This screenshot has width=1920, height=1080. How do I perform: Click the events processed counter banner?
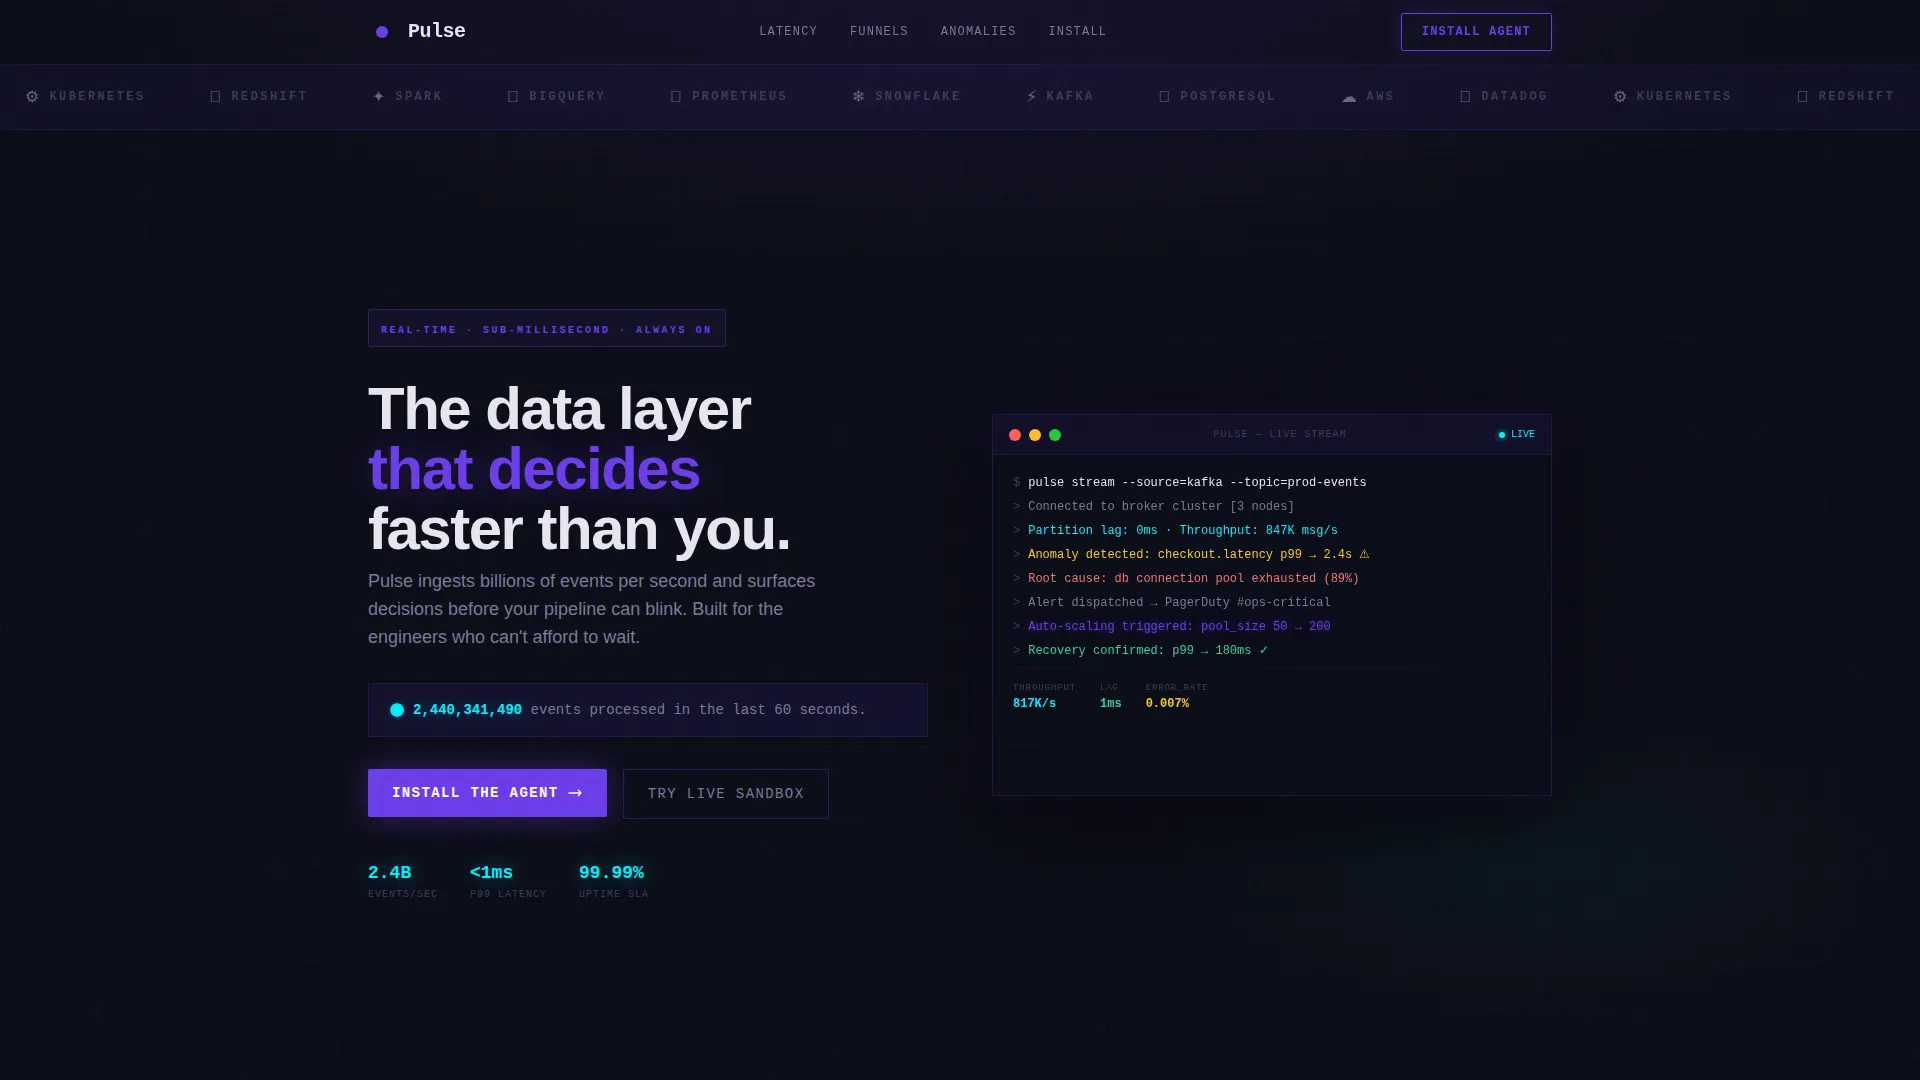(648, 710)
